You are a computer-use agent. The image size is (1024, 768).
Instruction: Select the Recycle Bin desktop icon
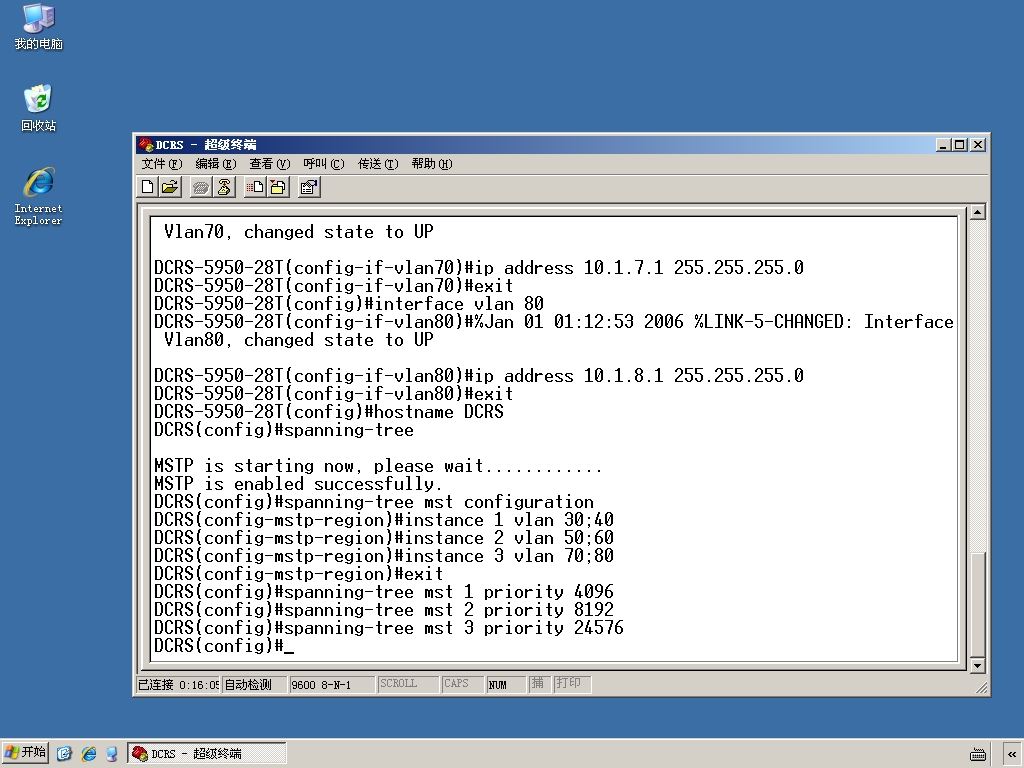(x=39, y=108)
